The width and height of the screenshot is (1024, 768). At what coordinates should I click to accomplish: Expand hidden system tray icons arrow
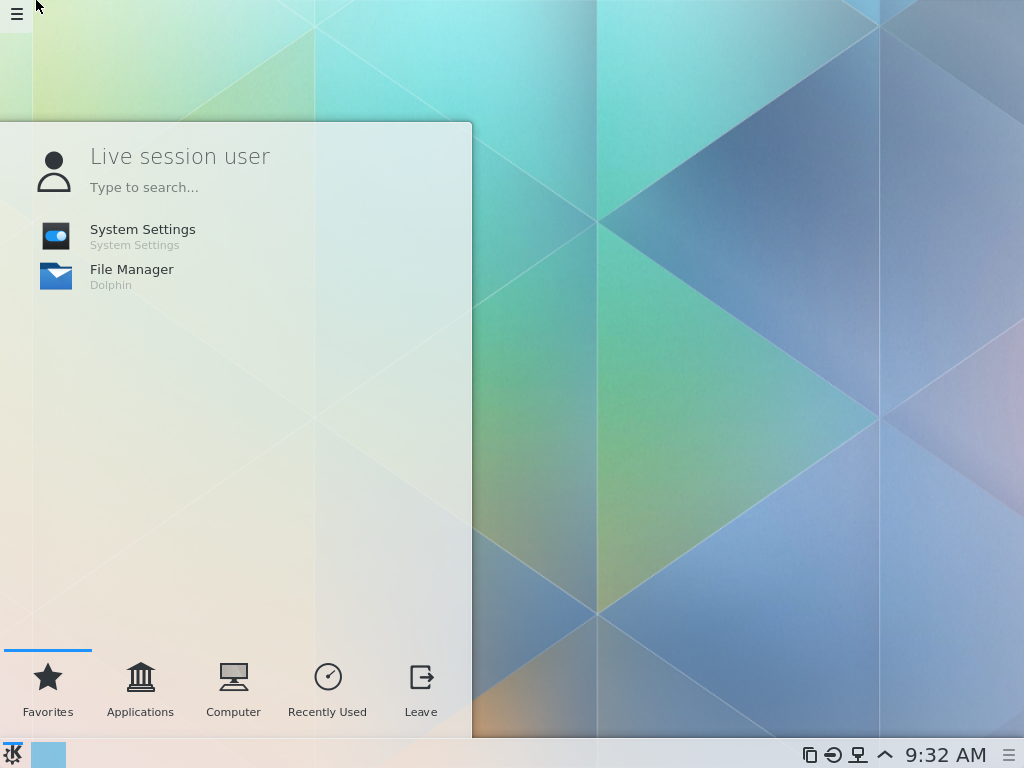point(884,755)
